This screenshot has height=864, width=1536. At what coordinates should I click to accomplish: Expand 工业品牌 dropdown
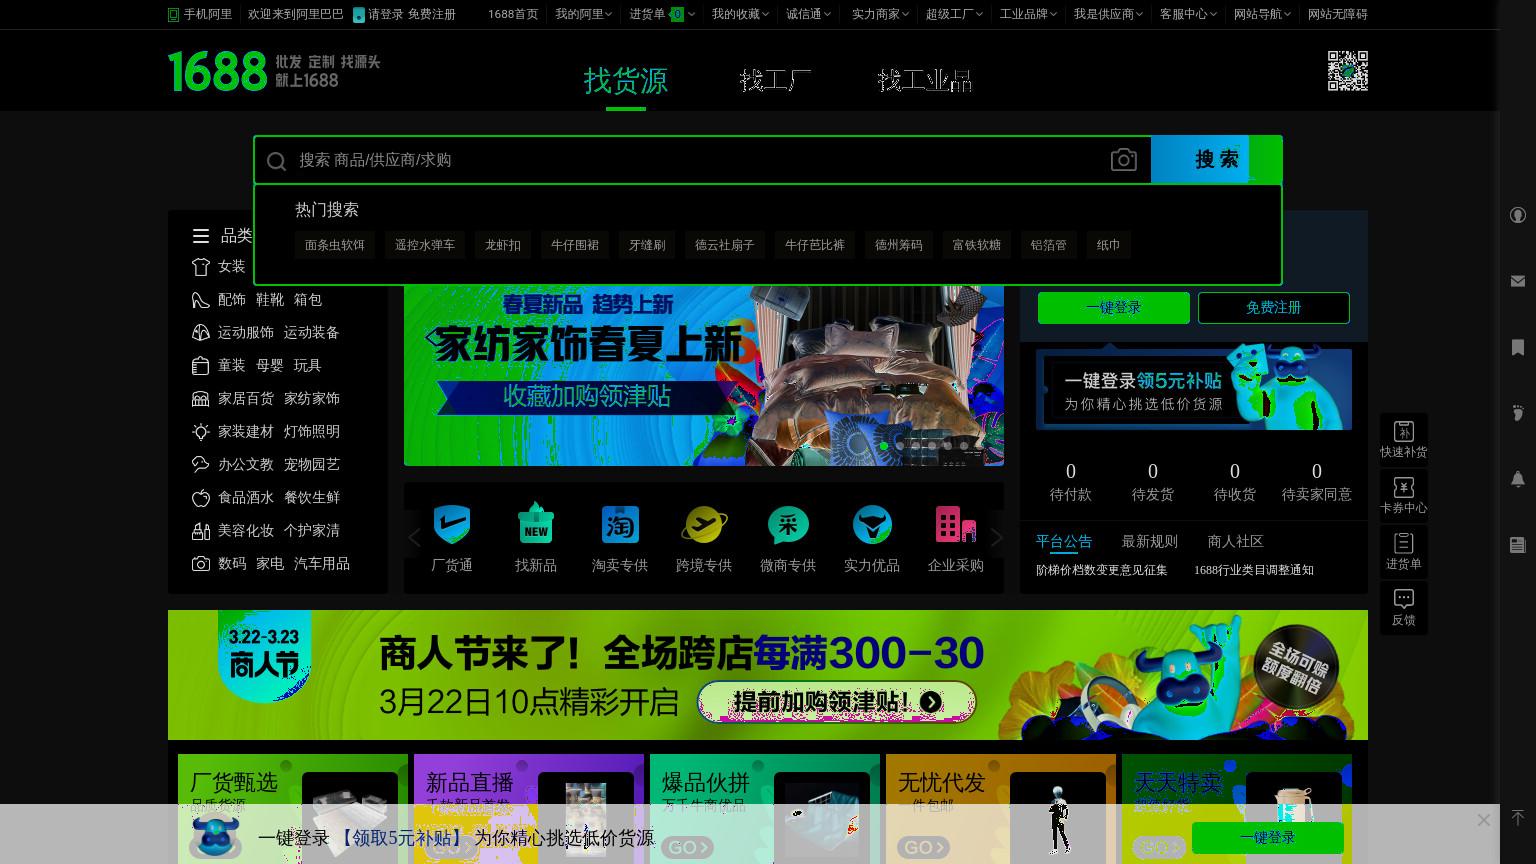(1028, 14)
